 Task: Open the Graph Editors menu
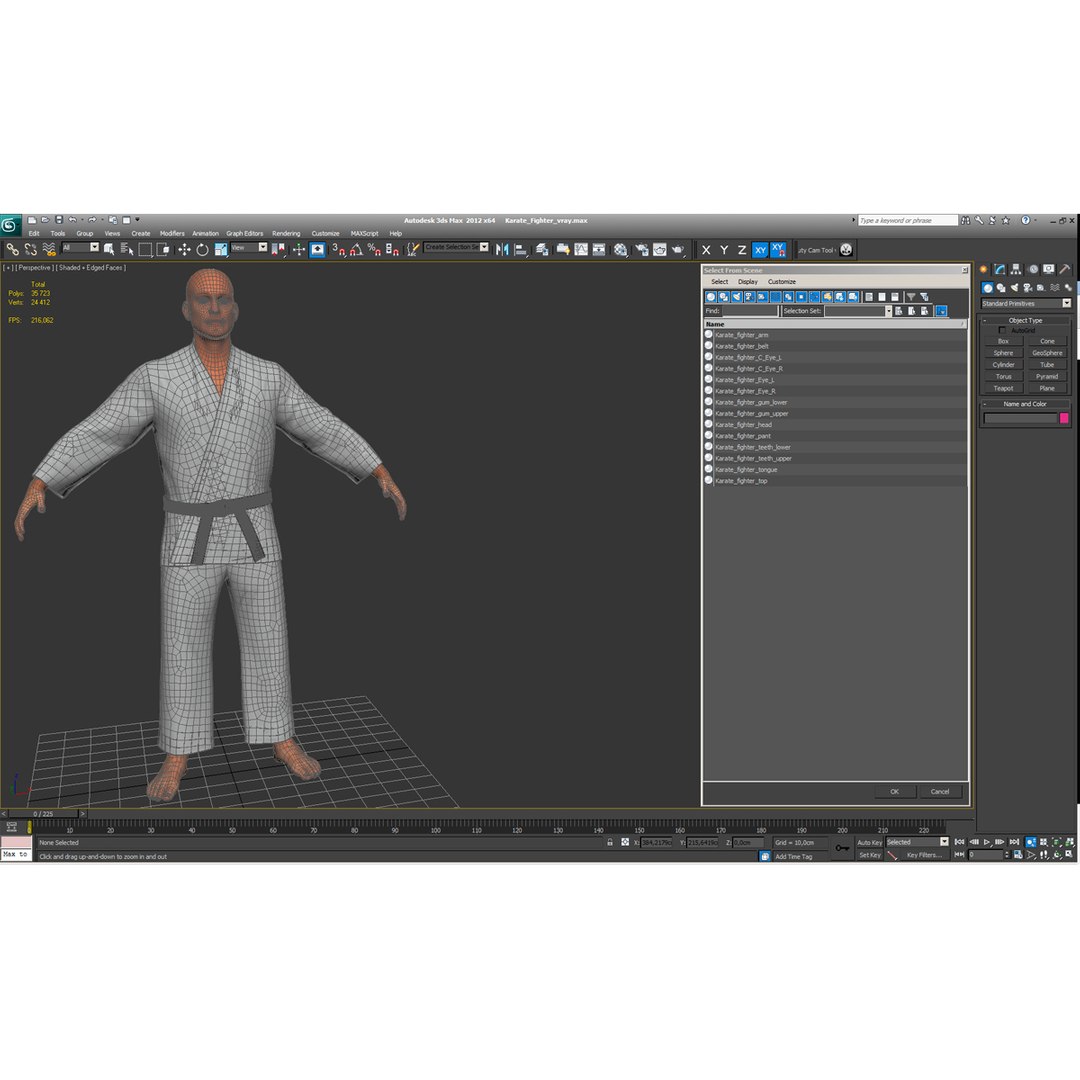pyautogui.click(x=245, y=233)
